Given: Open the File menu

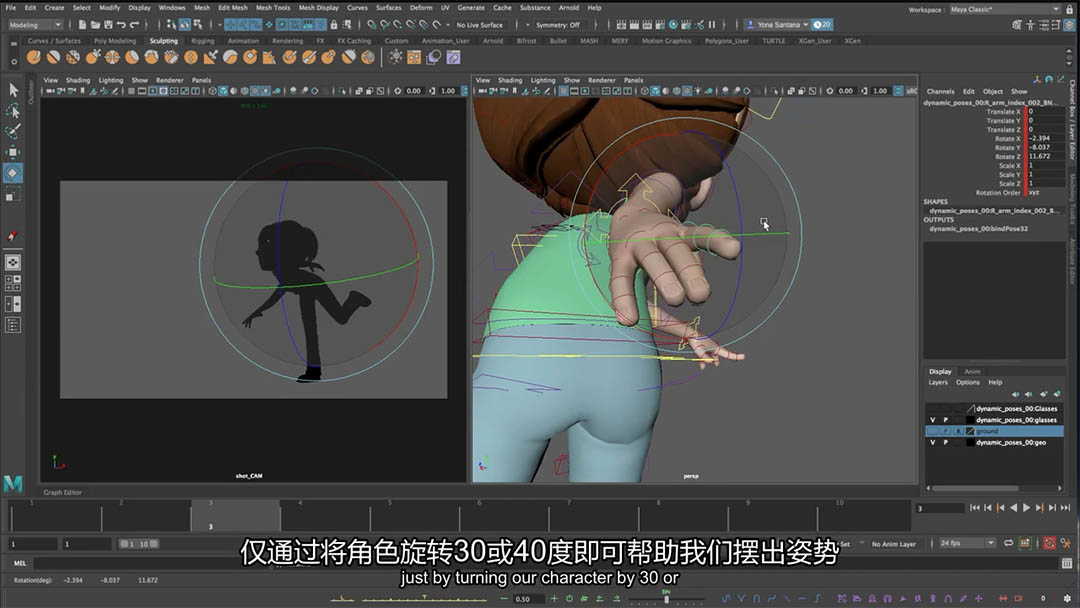Looking at the screenshot, I should (10, 8).
